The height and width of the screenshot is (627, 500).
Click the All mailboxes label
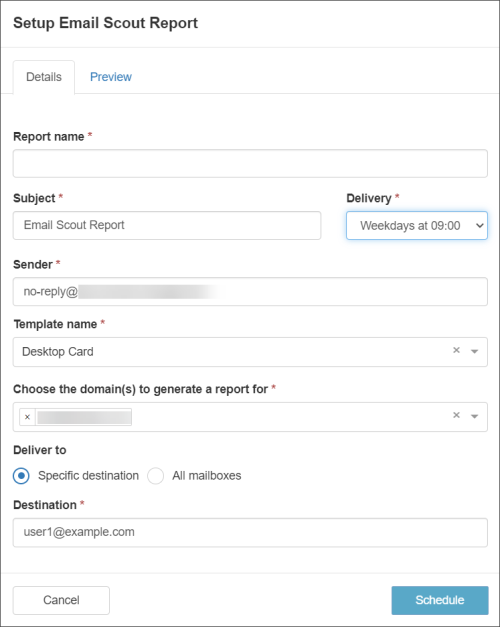pos(207,476)
